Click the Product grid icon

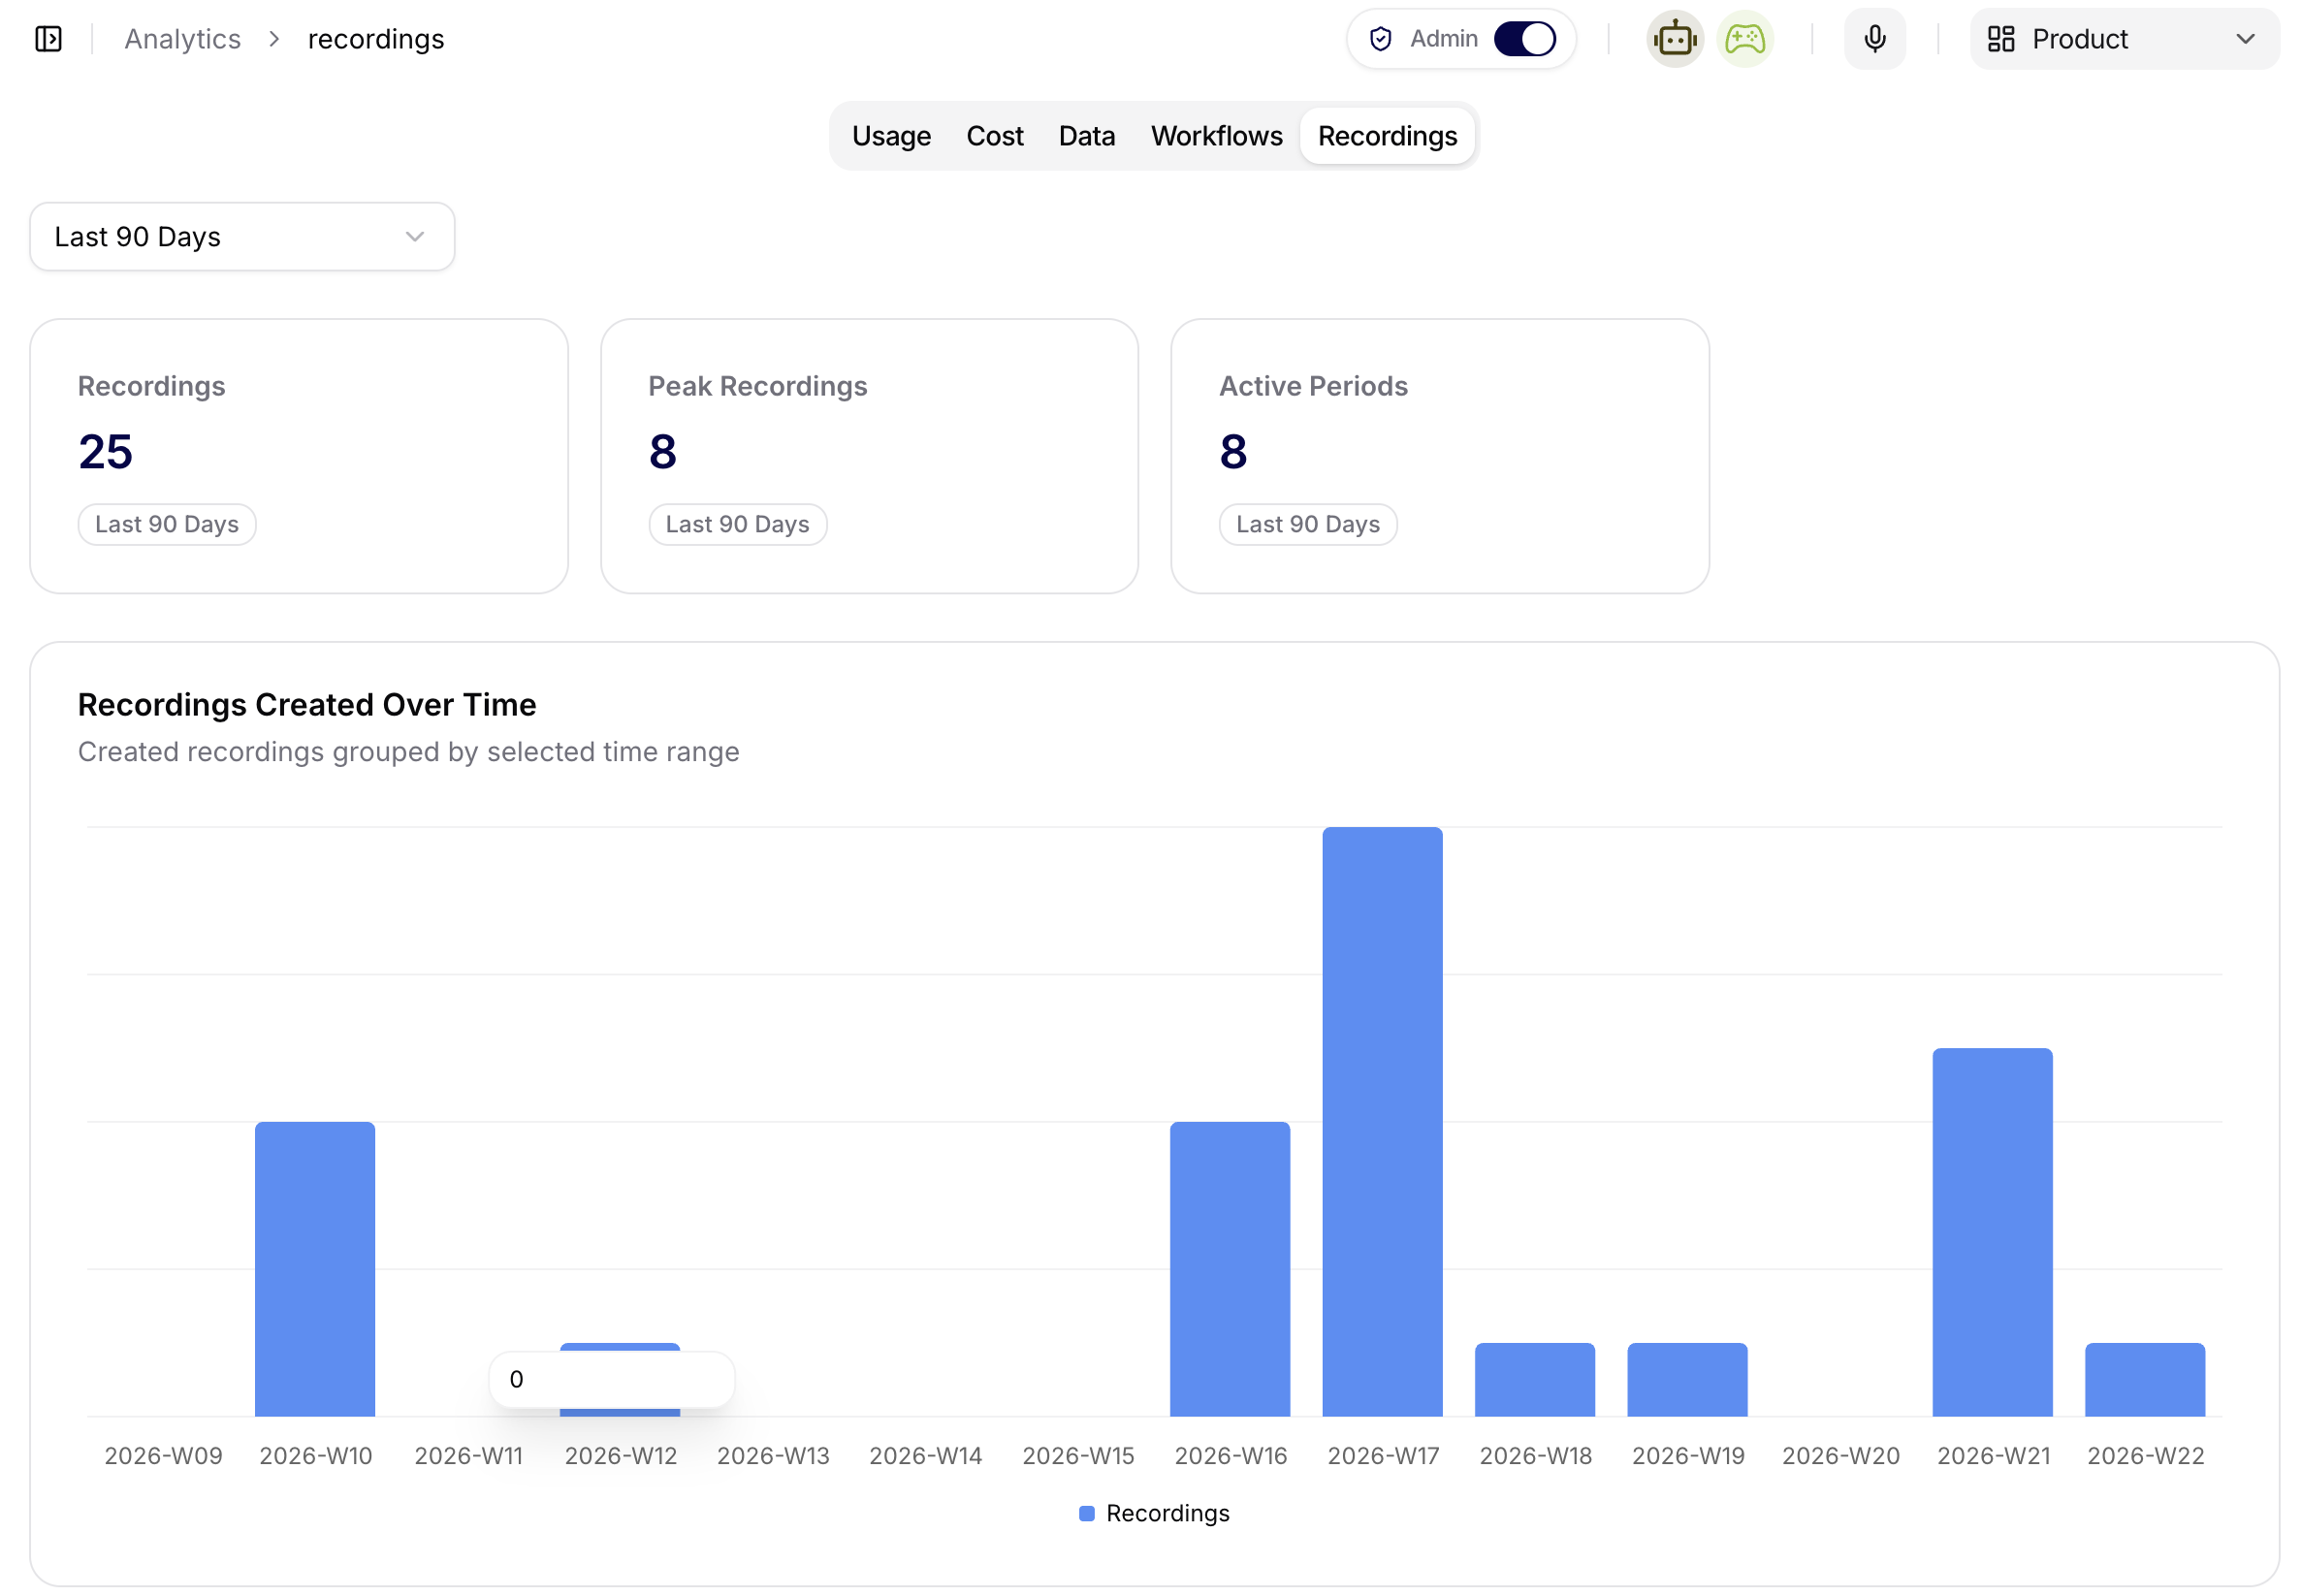(x=2001, y=39)
